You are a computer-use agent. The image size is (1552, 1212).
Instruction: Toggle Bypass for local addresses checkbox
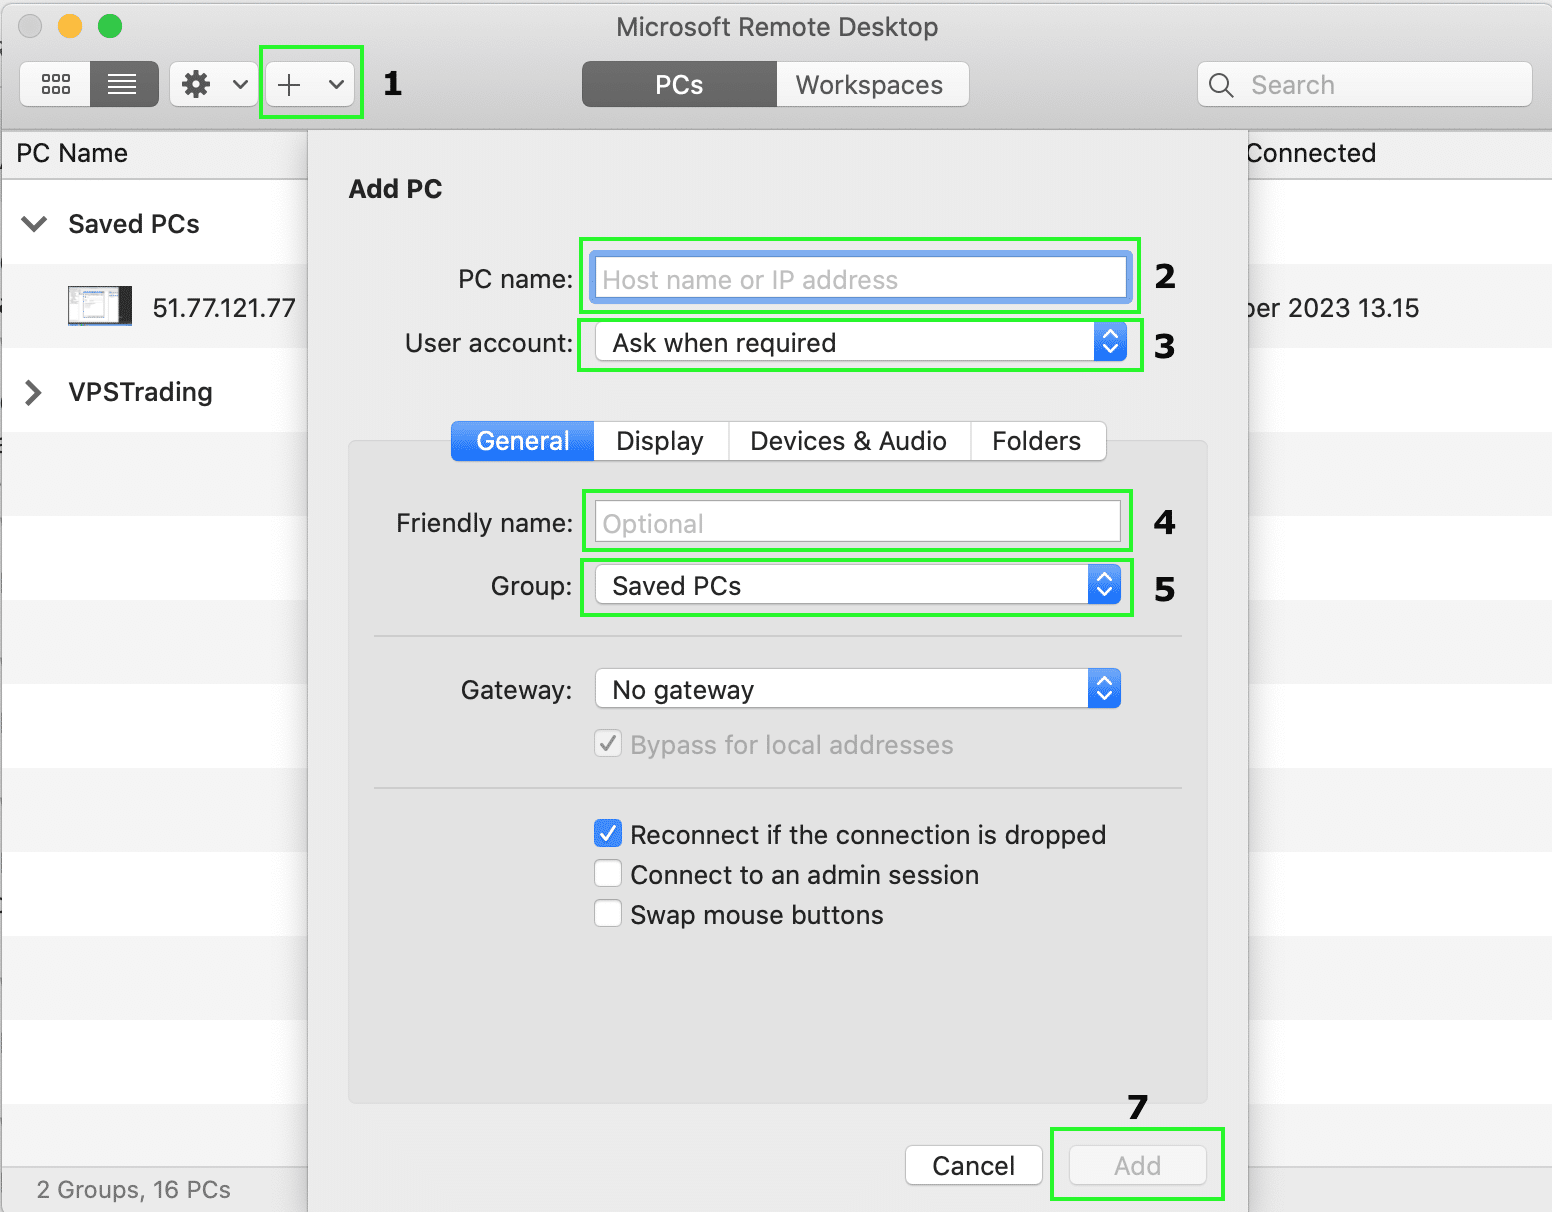[608, 744]
